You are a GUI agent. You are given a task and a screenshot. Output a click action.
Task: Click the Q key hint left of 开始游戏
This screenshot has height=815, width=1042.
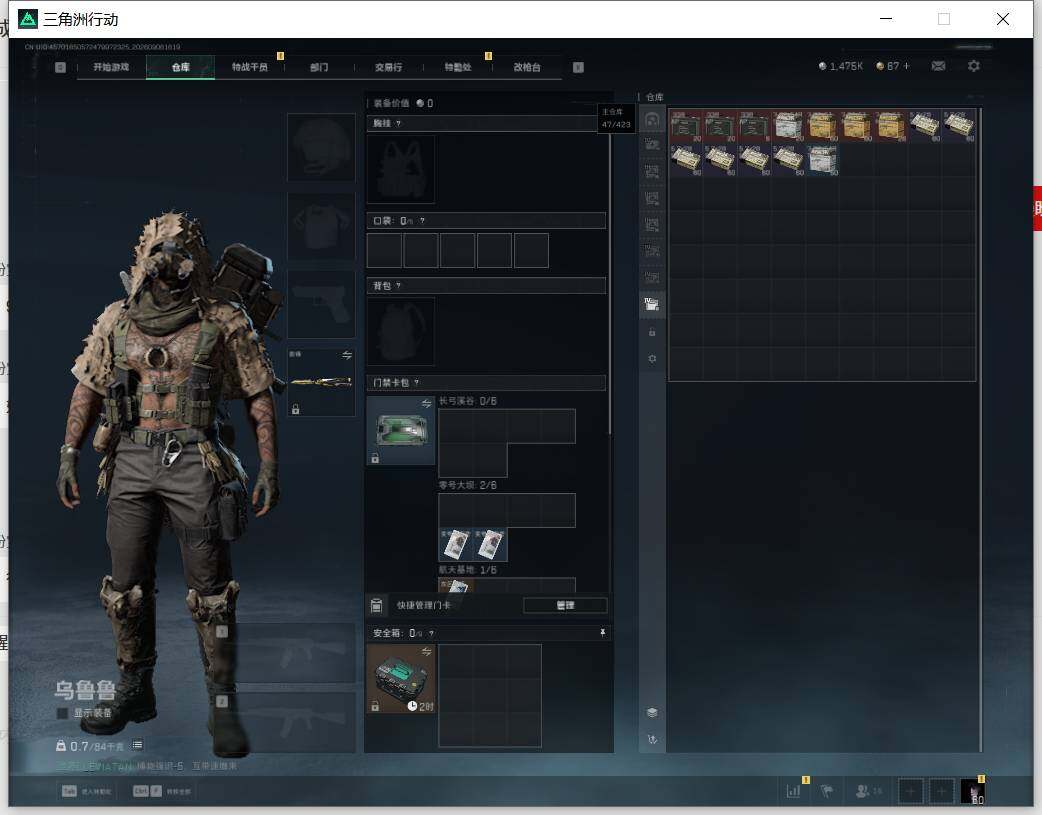60,67
